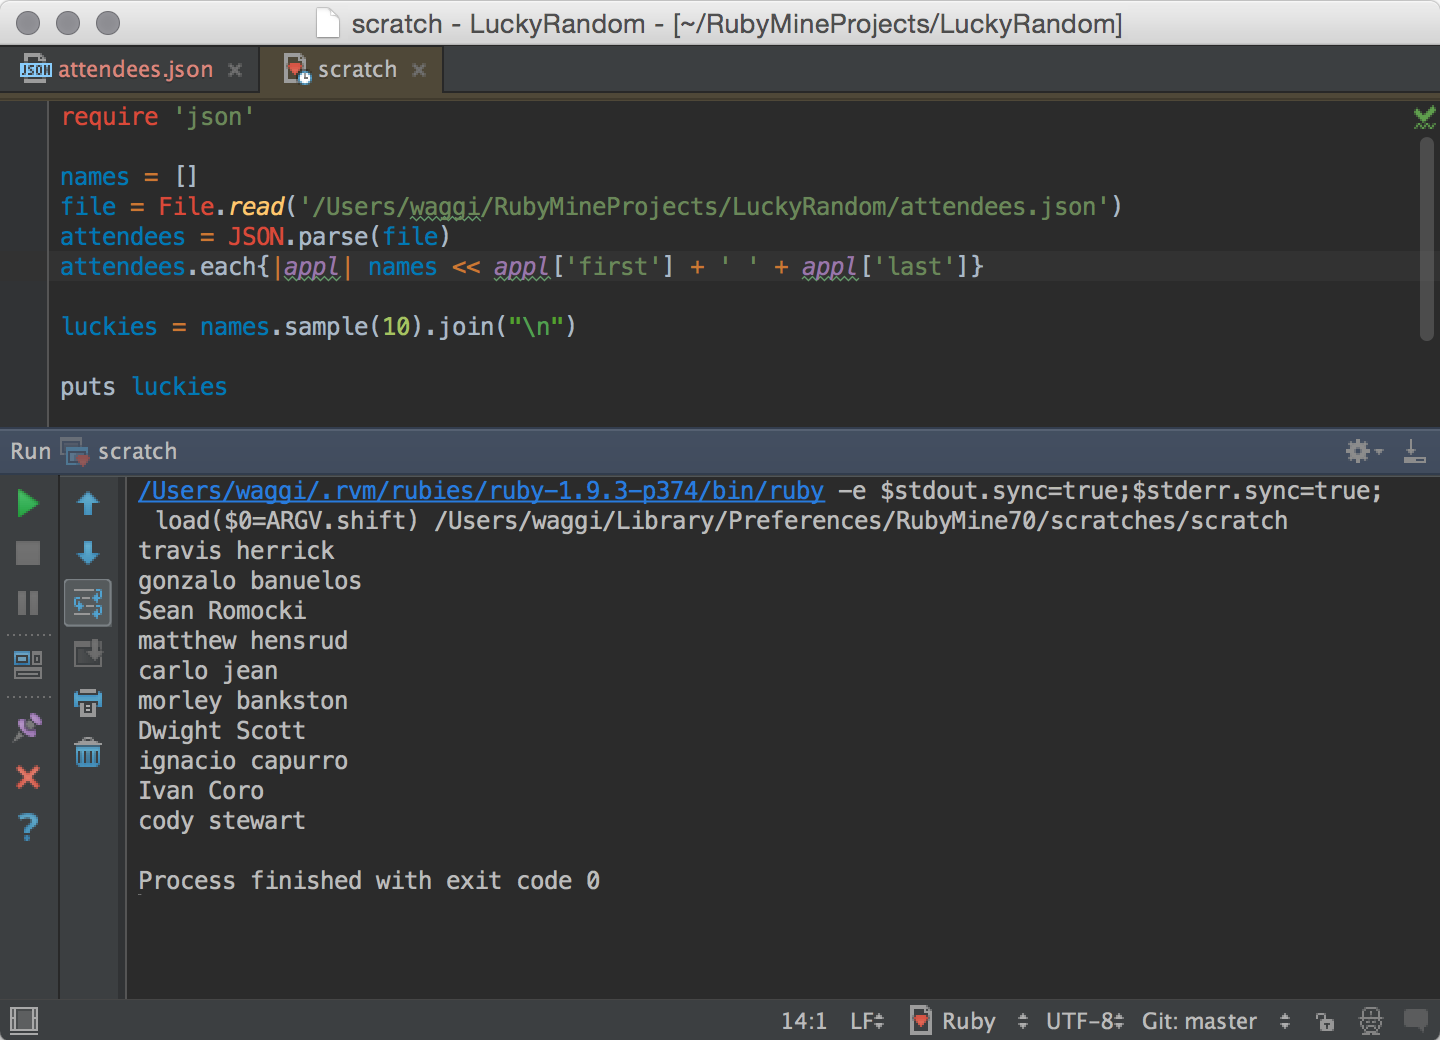Click the scratch file icon on its tab
This screenshot has width=1440, height=1040.
297,69
